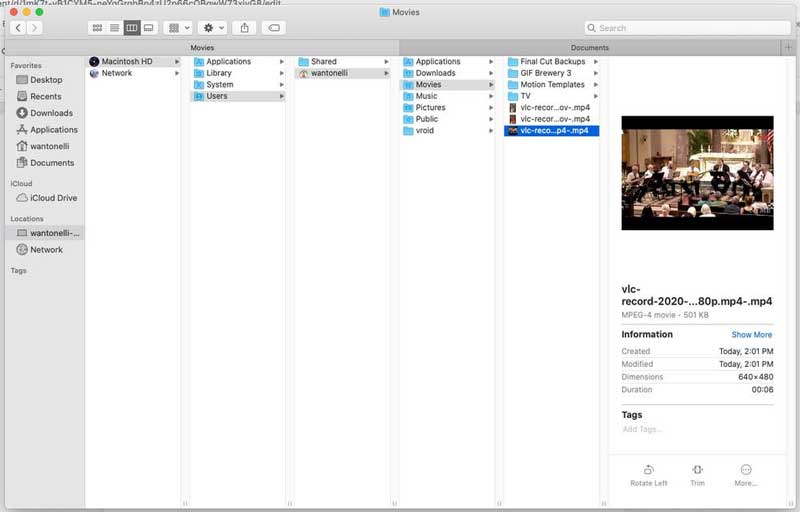Select highlighted vlc-reco...p4-.mp4 file

point(552,131)
